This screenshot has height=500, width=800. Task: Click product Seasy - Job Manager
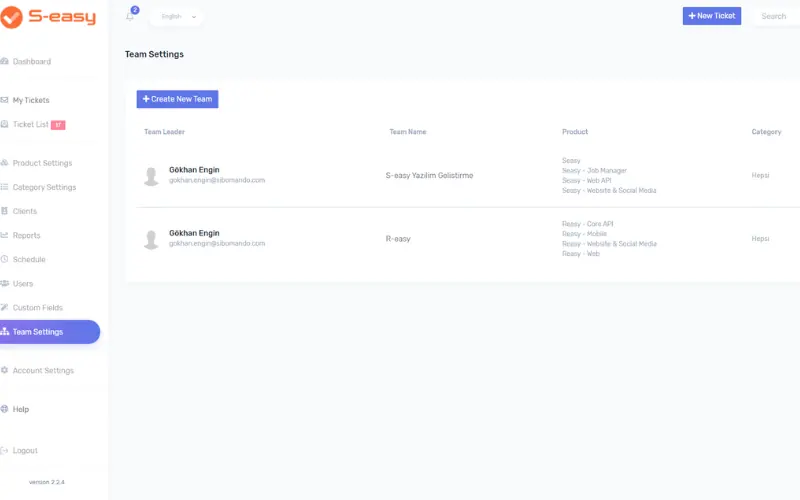[594, 170]
